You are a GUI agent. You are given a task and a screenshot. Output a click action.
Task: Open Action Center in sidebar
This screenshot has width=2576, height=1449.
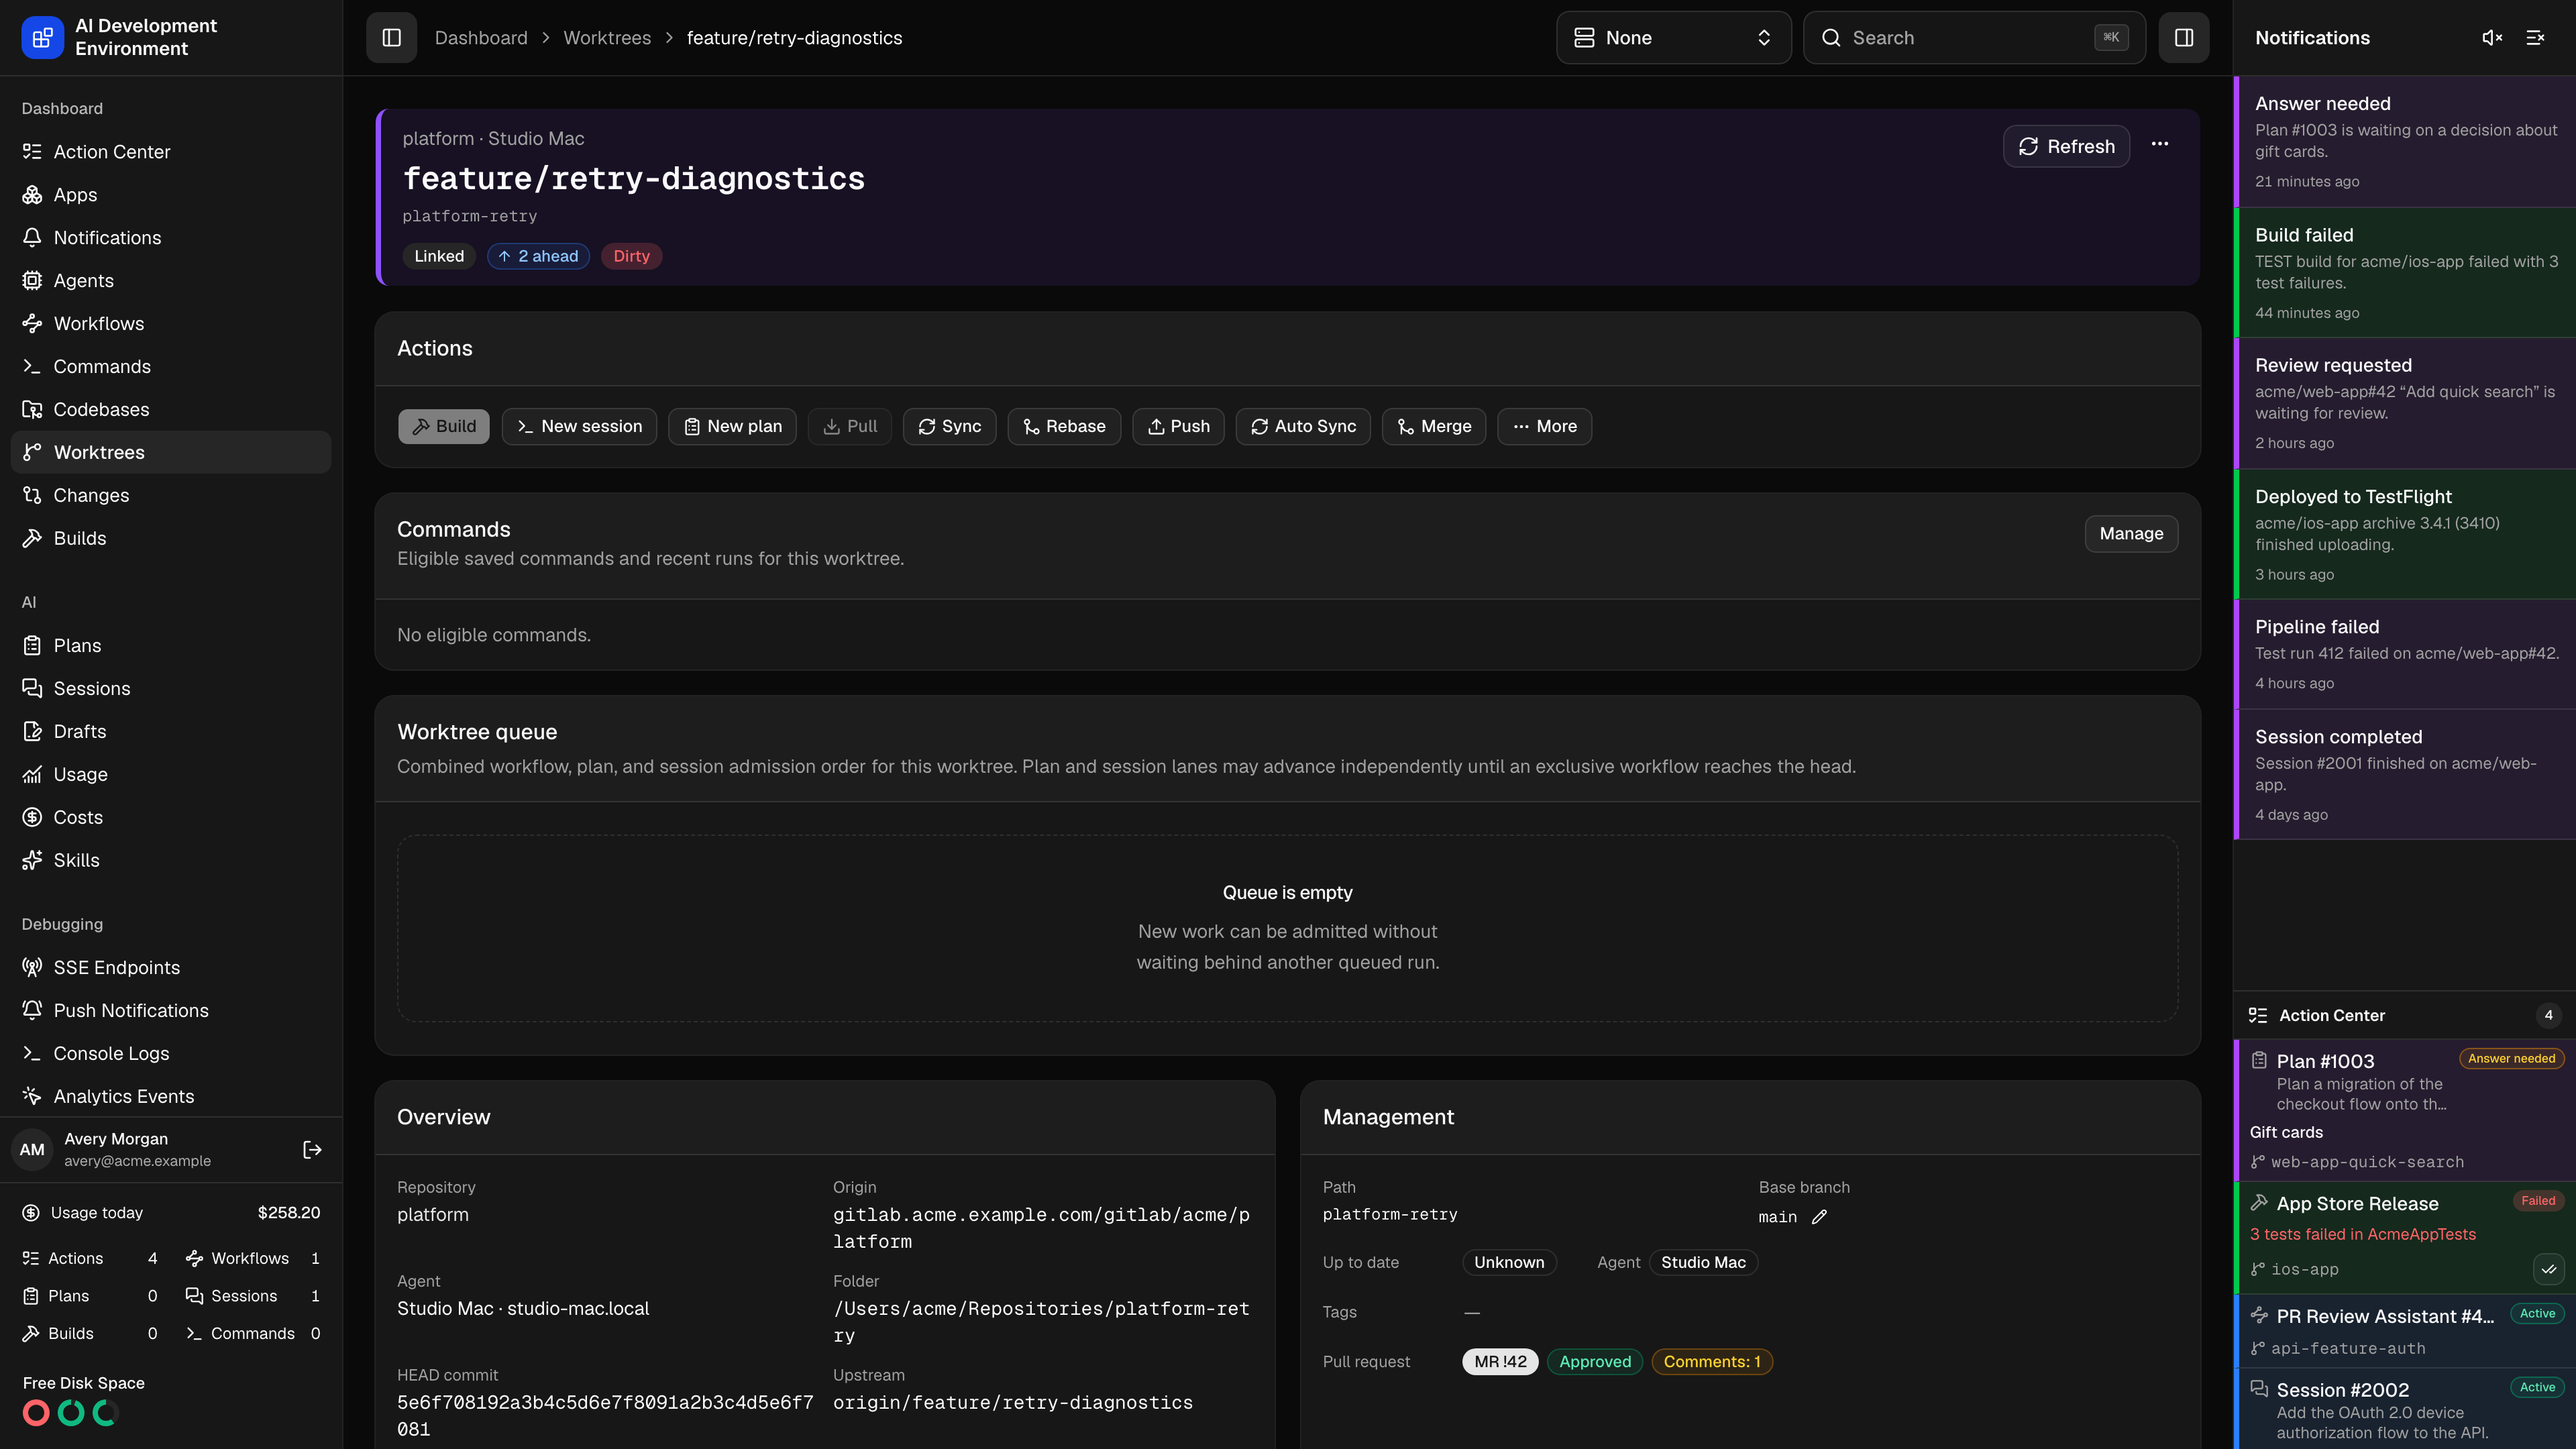click(171, 152)
